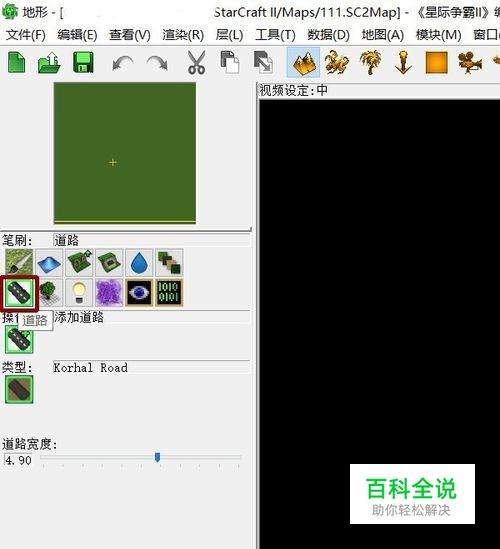Select the lighting bulb brush
This screenshot has width=500, height=549.
79,293
